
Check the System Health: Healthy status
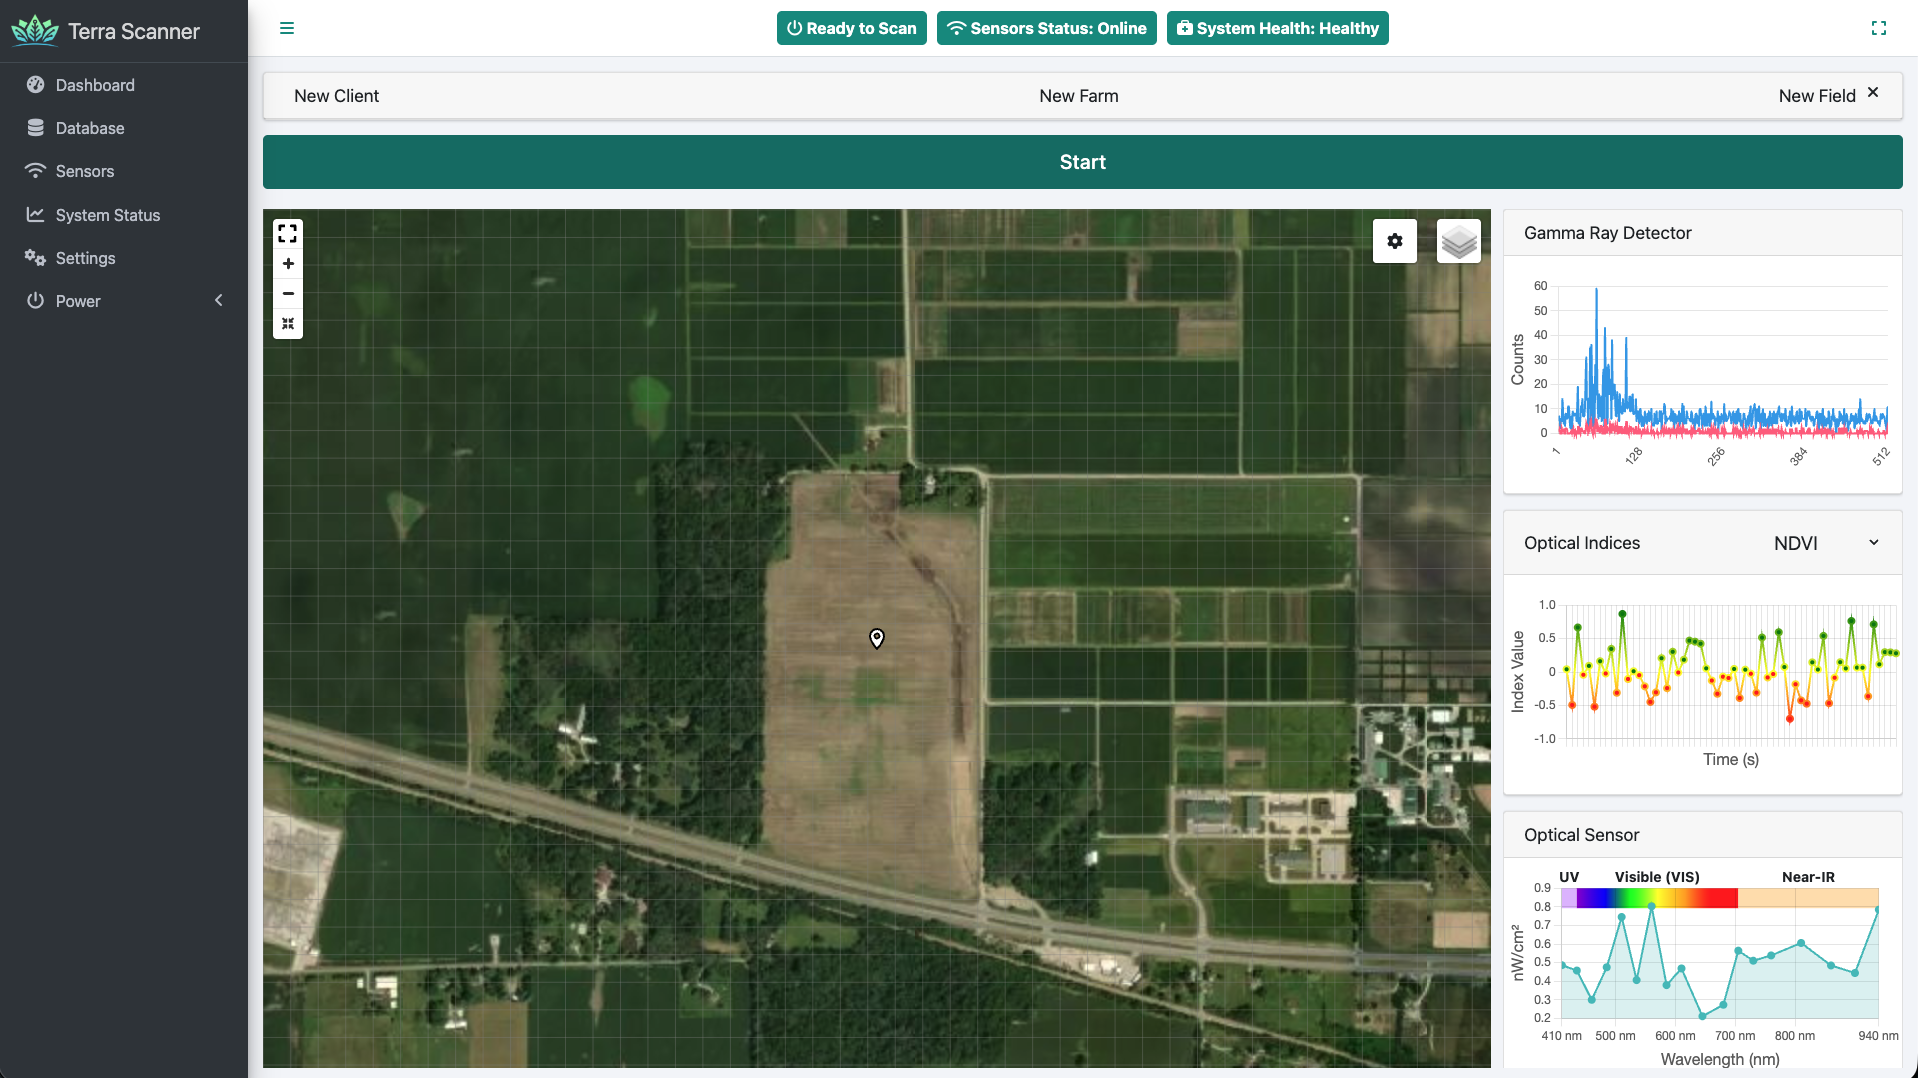1277,28
